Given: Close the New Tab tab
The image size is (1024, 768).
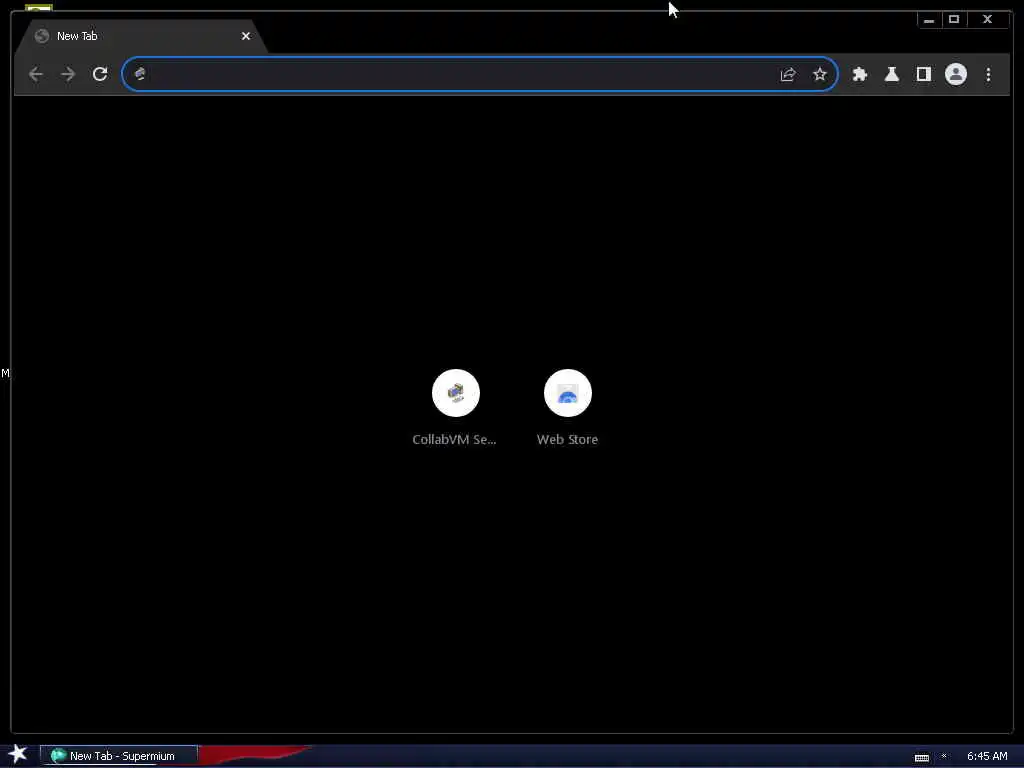Looking at the screenshot, I should [246, 37].
